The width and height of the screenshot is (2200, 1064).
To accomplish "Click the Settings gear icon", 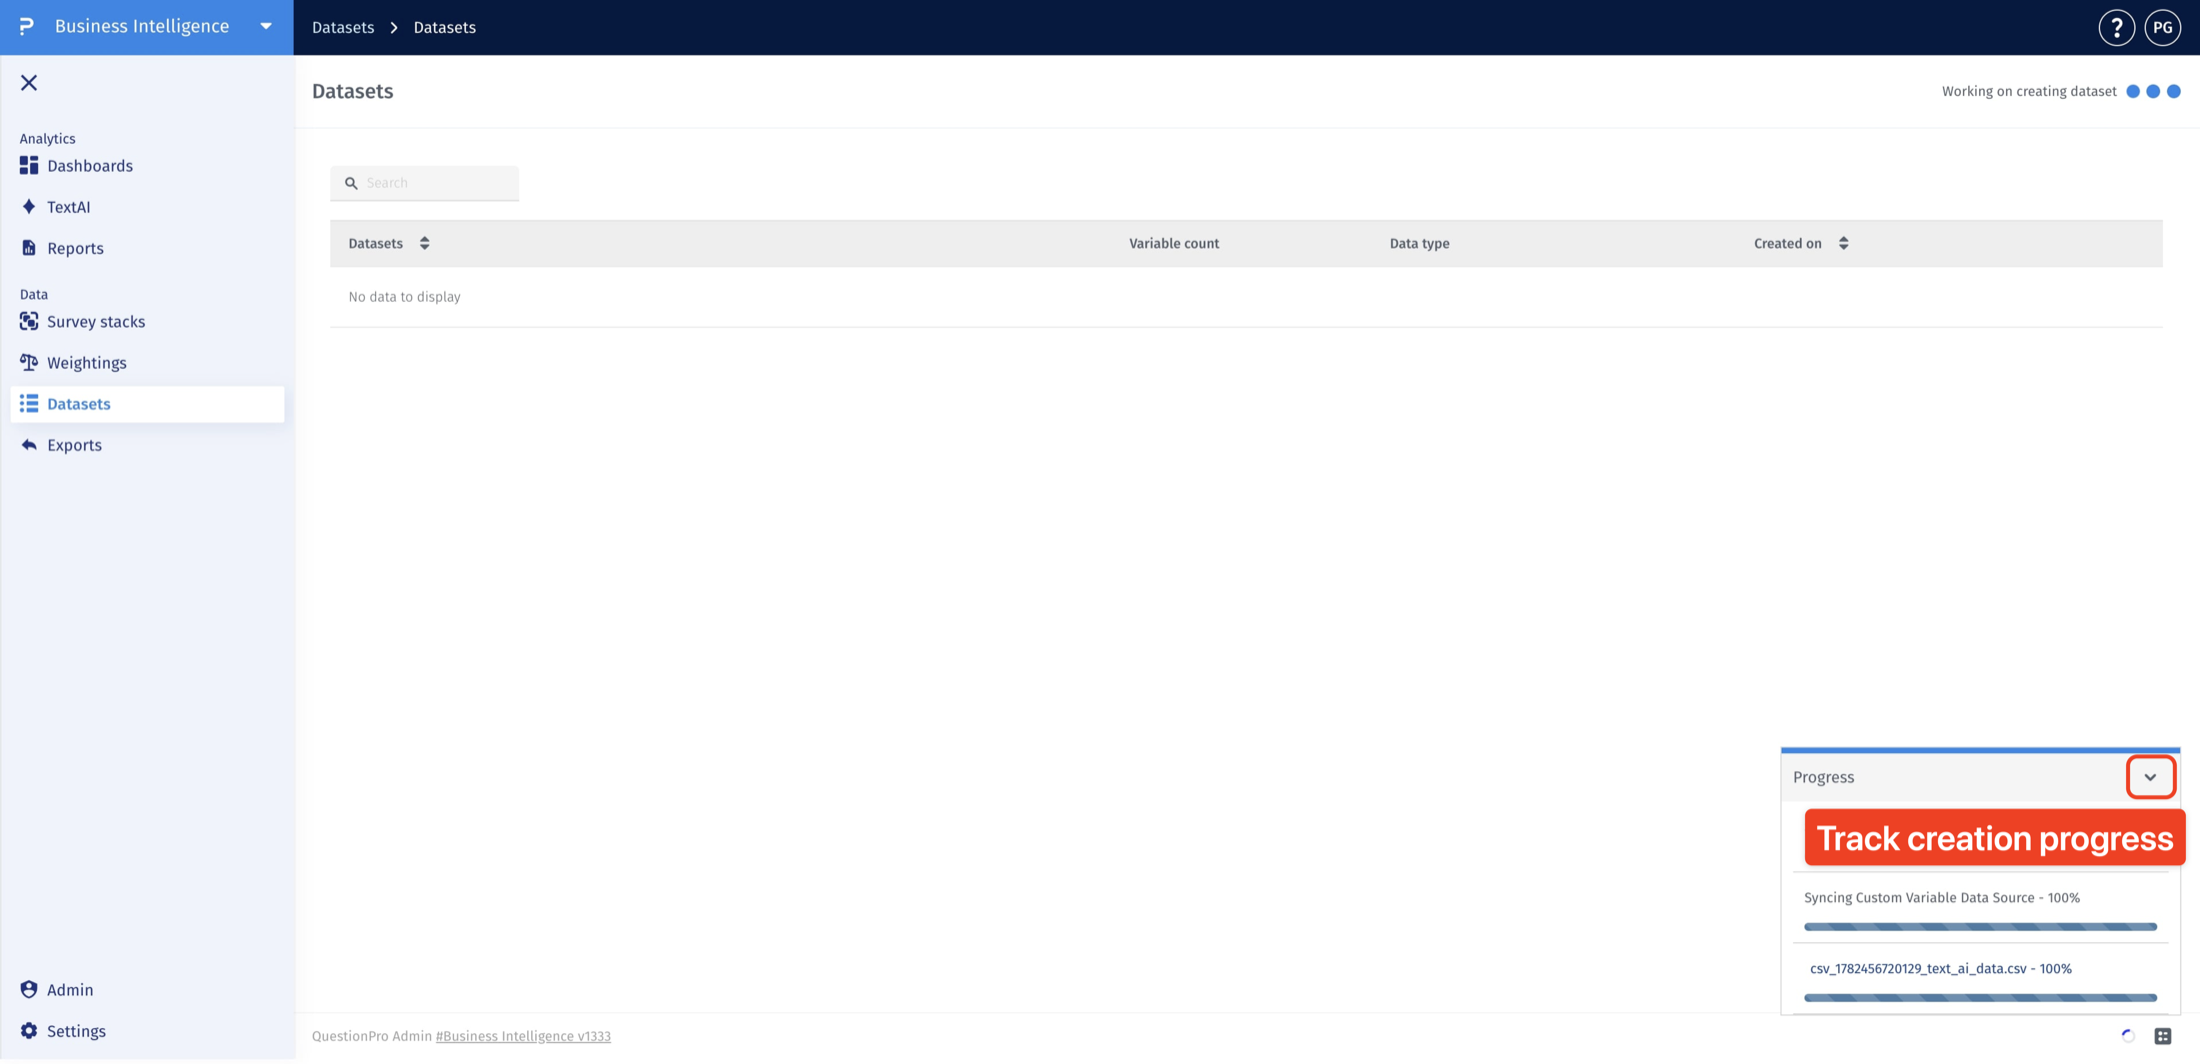I will coord(29,1031).
